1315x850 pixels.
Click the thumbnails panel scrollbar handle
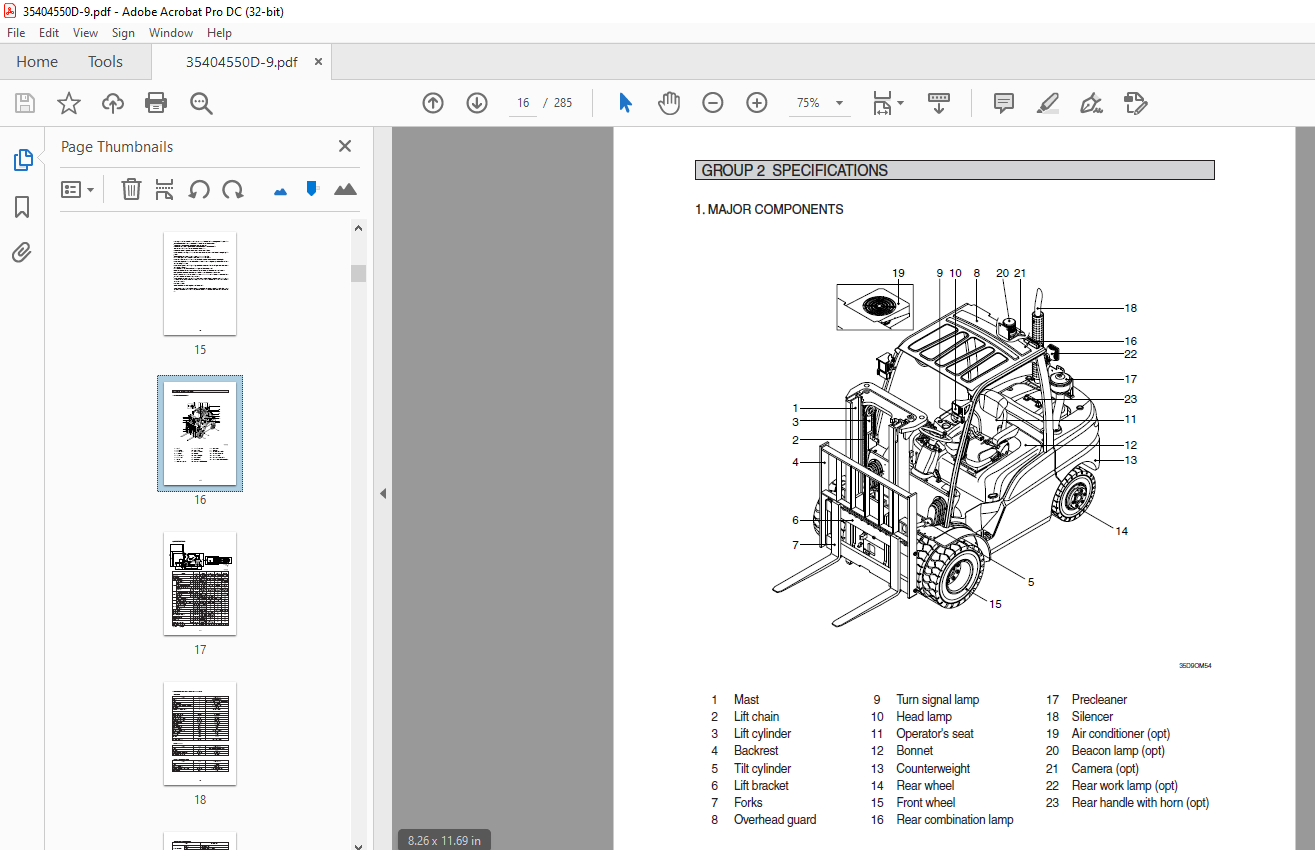click(x=358, y=273)
